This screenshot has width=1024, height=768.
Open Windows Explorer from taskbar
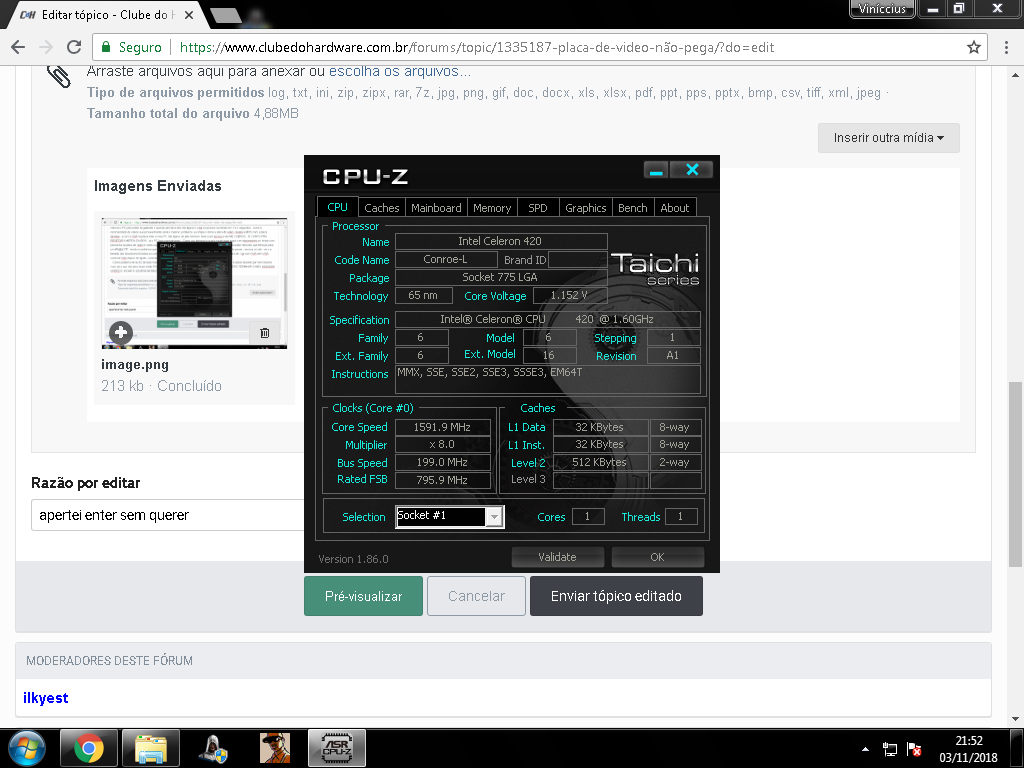[x=151, y=748]
